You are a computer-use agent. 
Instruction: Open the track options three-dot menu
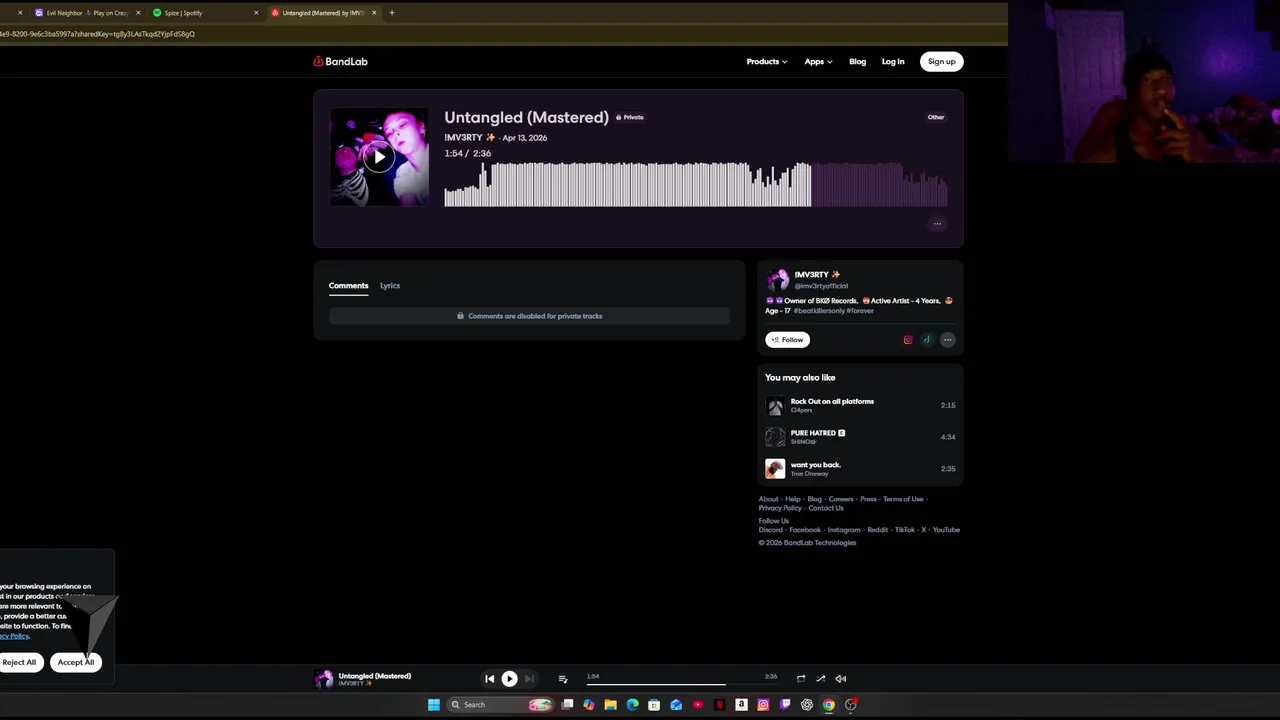click(937, 224)
